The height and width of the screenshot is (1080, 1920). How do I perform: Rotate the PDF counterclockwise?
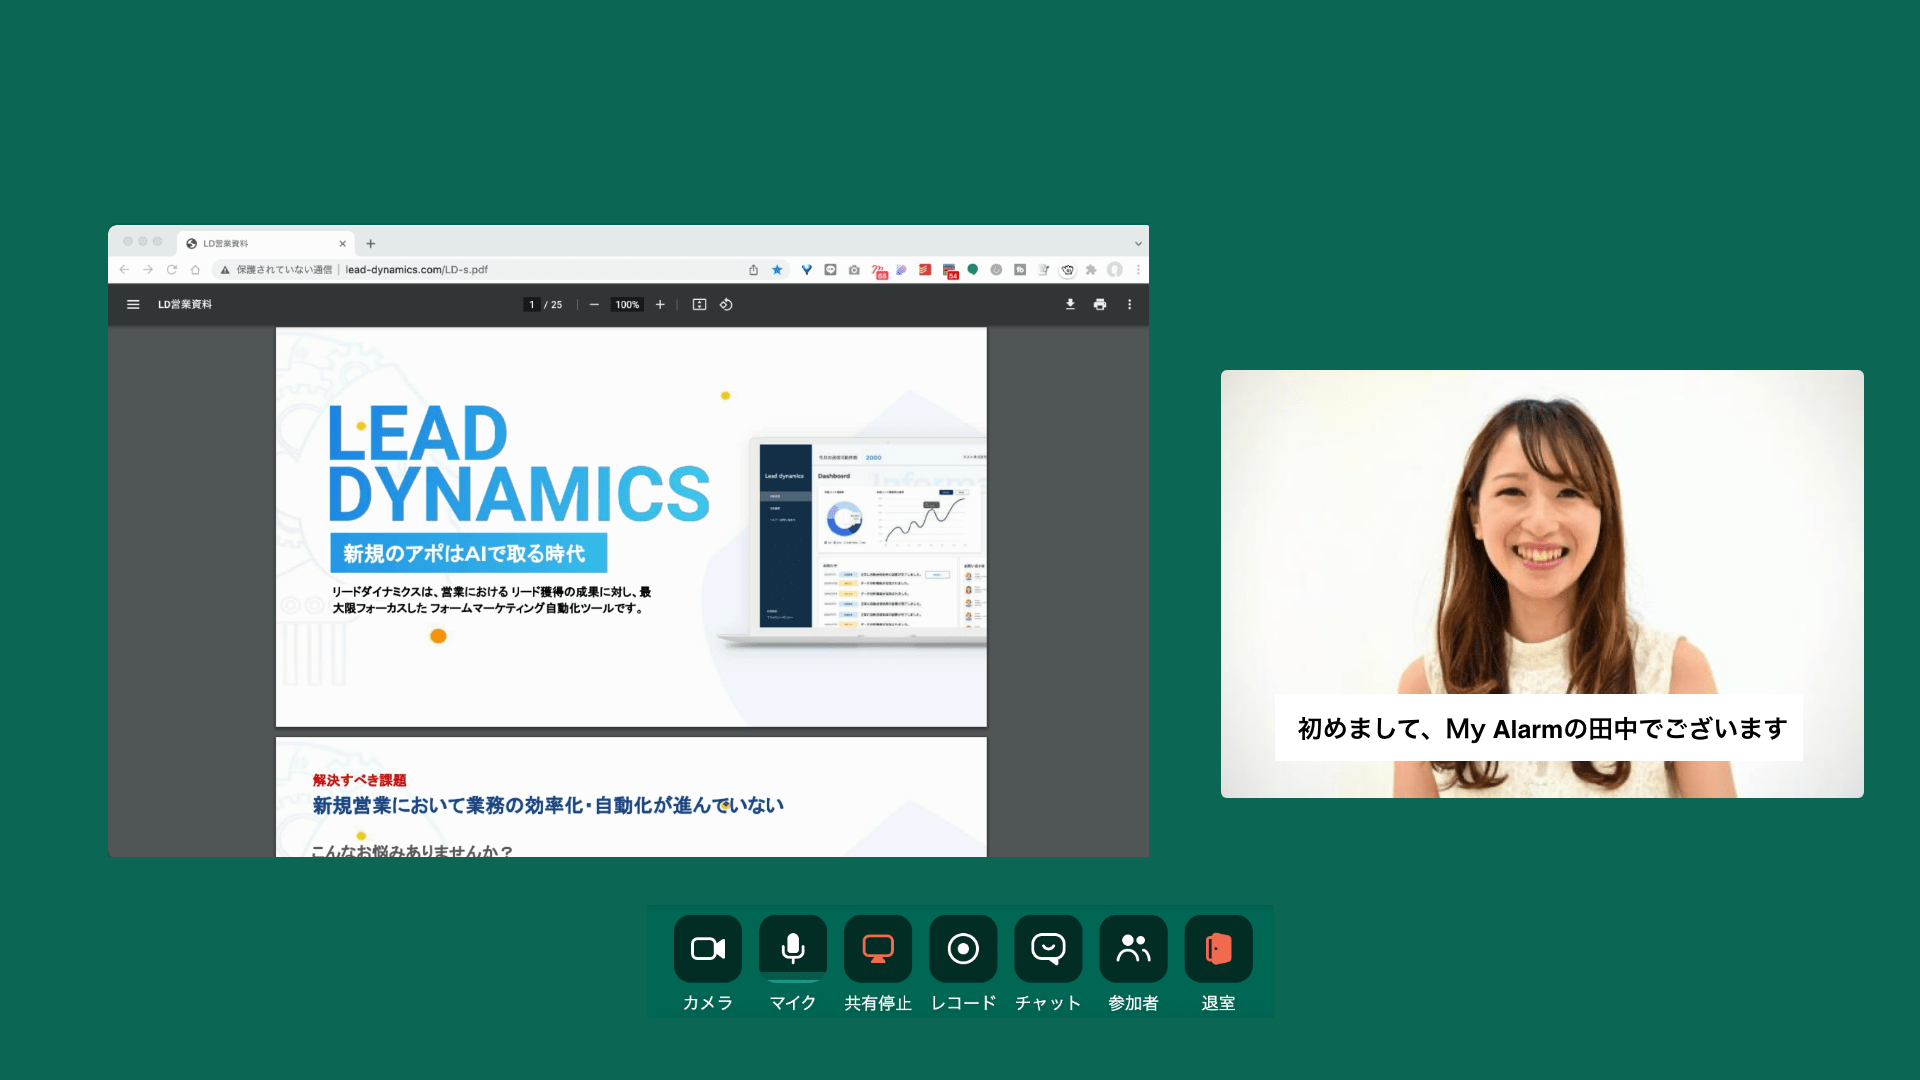pos(726,305)
